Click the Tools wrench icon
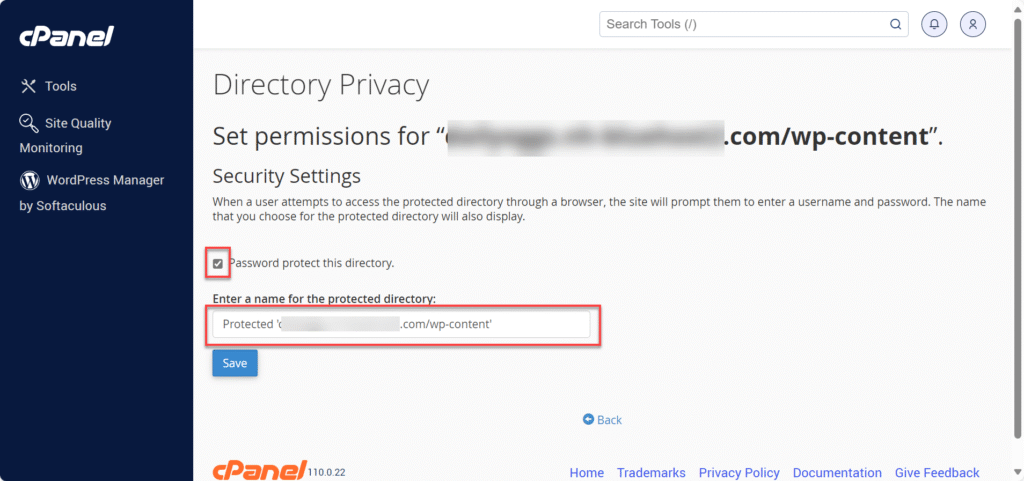 (x=29, y=86)
